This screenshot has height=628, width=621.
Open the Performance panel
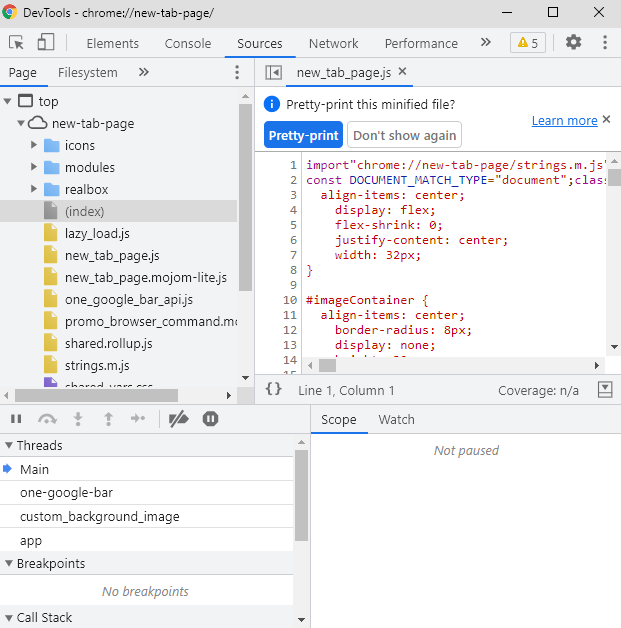[421, 43]
